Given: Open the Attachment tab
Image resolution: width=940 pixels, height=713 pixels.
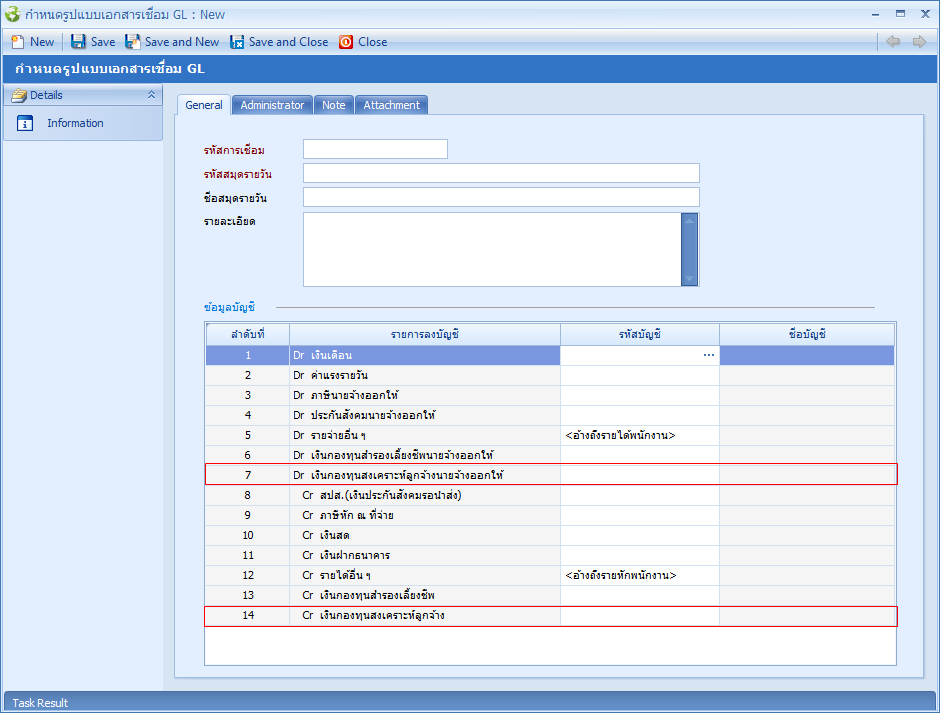Looking at the screenshot, I should 391,105.
